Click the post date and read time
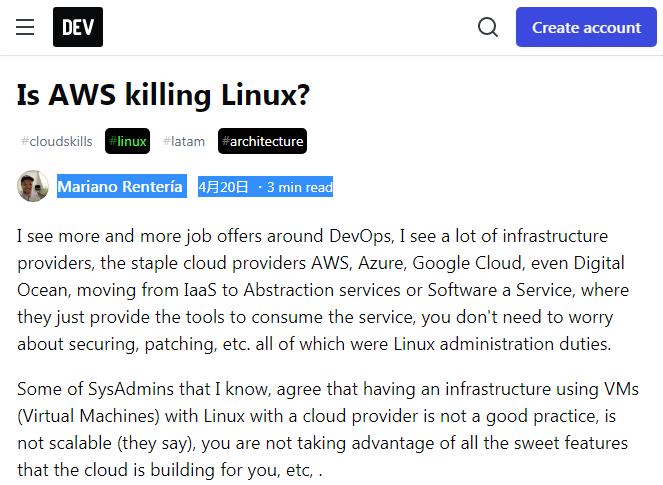 coord(265,186)
